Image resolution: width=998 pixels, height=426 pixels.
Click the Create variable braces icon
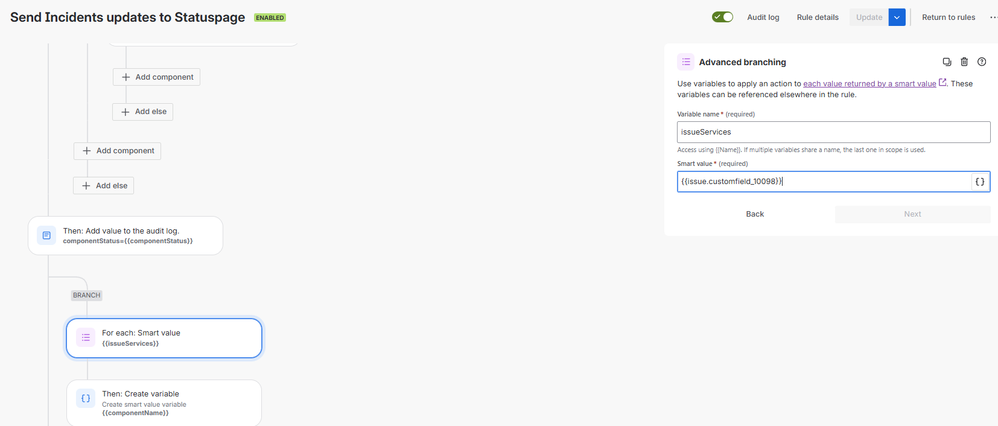pos(85,399)
